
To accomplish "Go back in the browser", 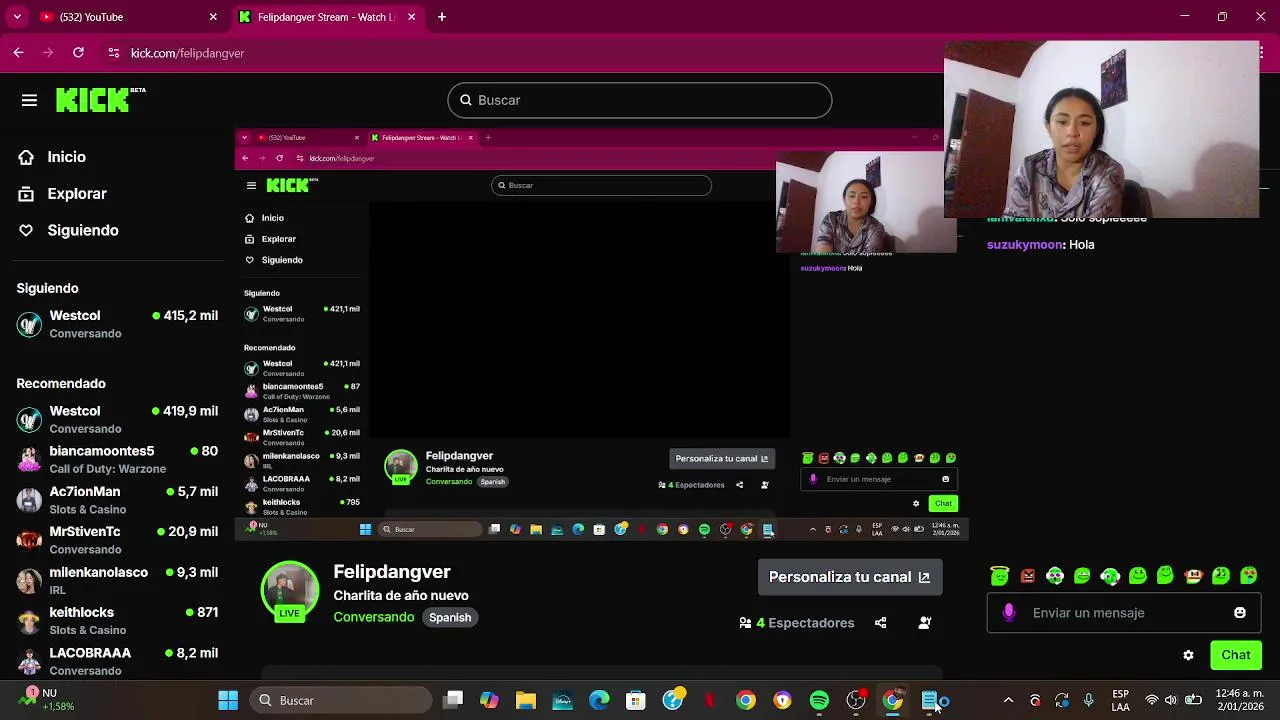I will pyautogui.click(x=19, y=53).
